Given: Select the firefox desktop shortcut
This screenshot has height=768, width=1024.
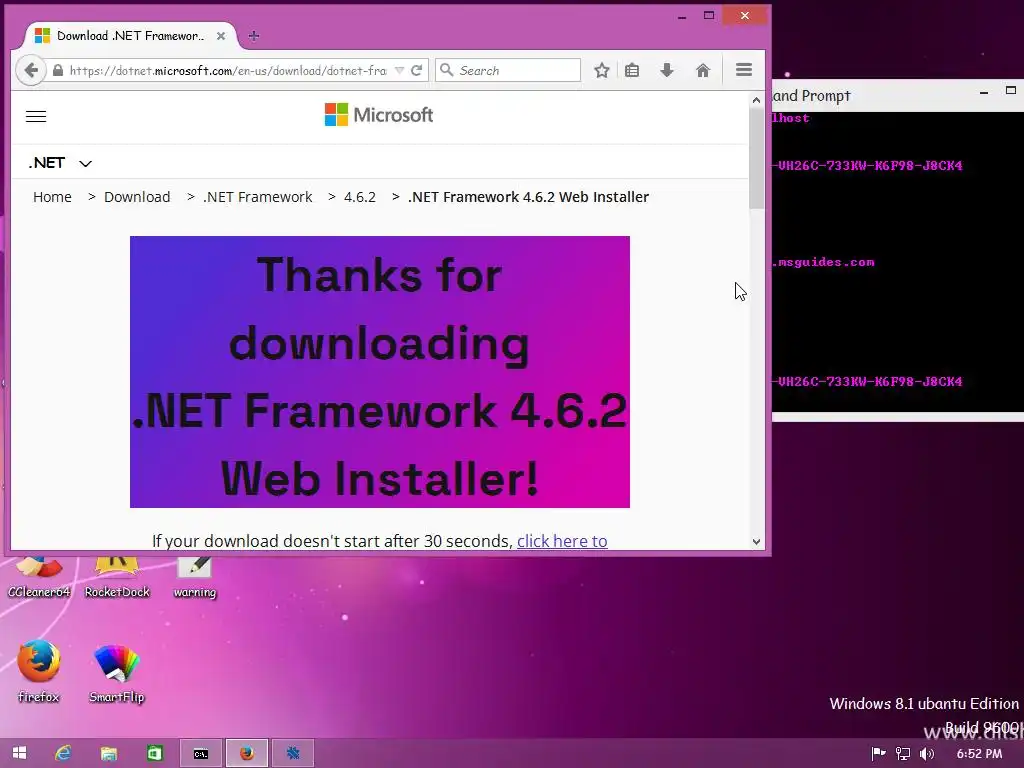Looking at the screenshot, I should pyautogui.click(x=39, y=671).
